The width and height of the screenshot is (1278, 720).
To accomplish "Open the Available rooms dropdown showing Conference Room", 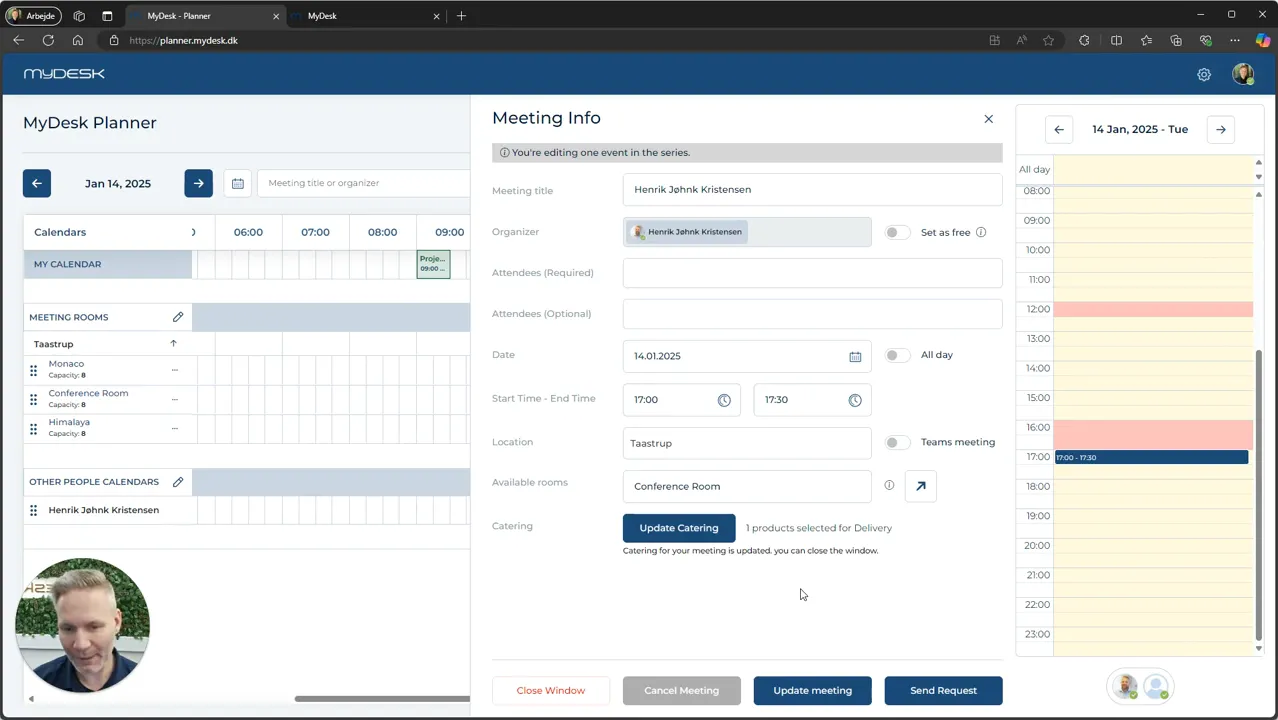I will point(747,486).
